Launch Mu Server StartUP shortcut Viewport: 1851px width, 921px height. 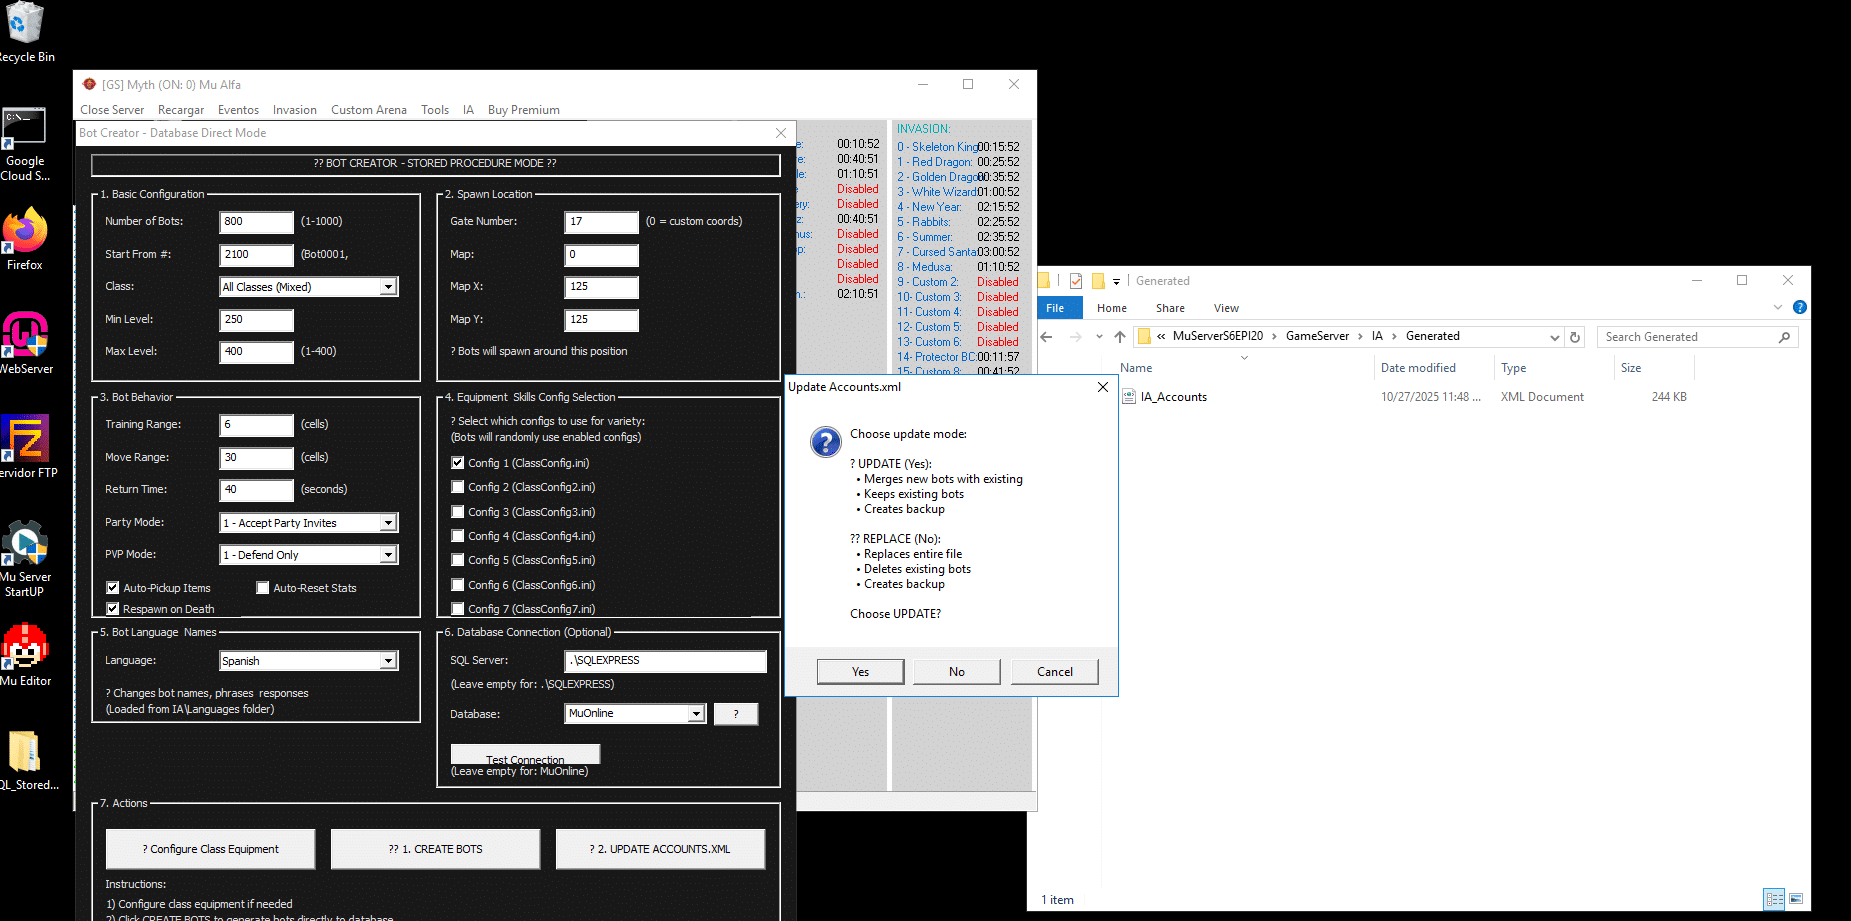click(x=25, y=548)
